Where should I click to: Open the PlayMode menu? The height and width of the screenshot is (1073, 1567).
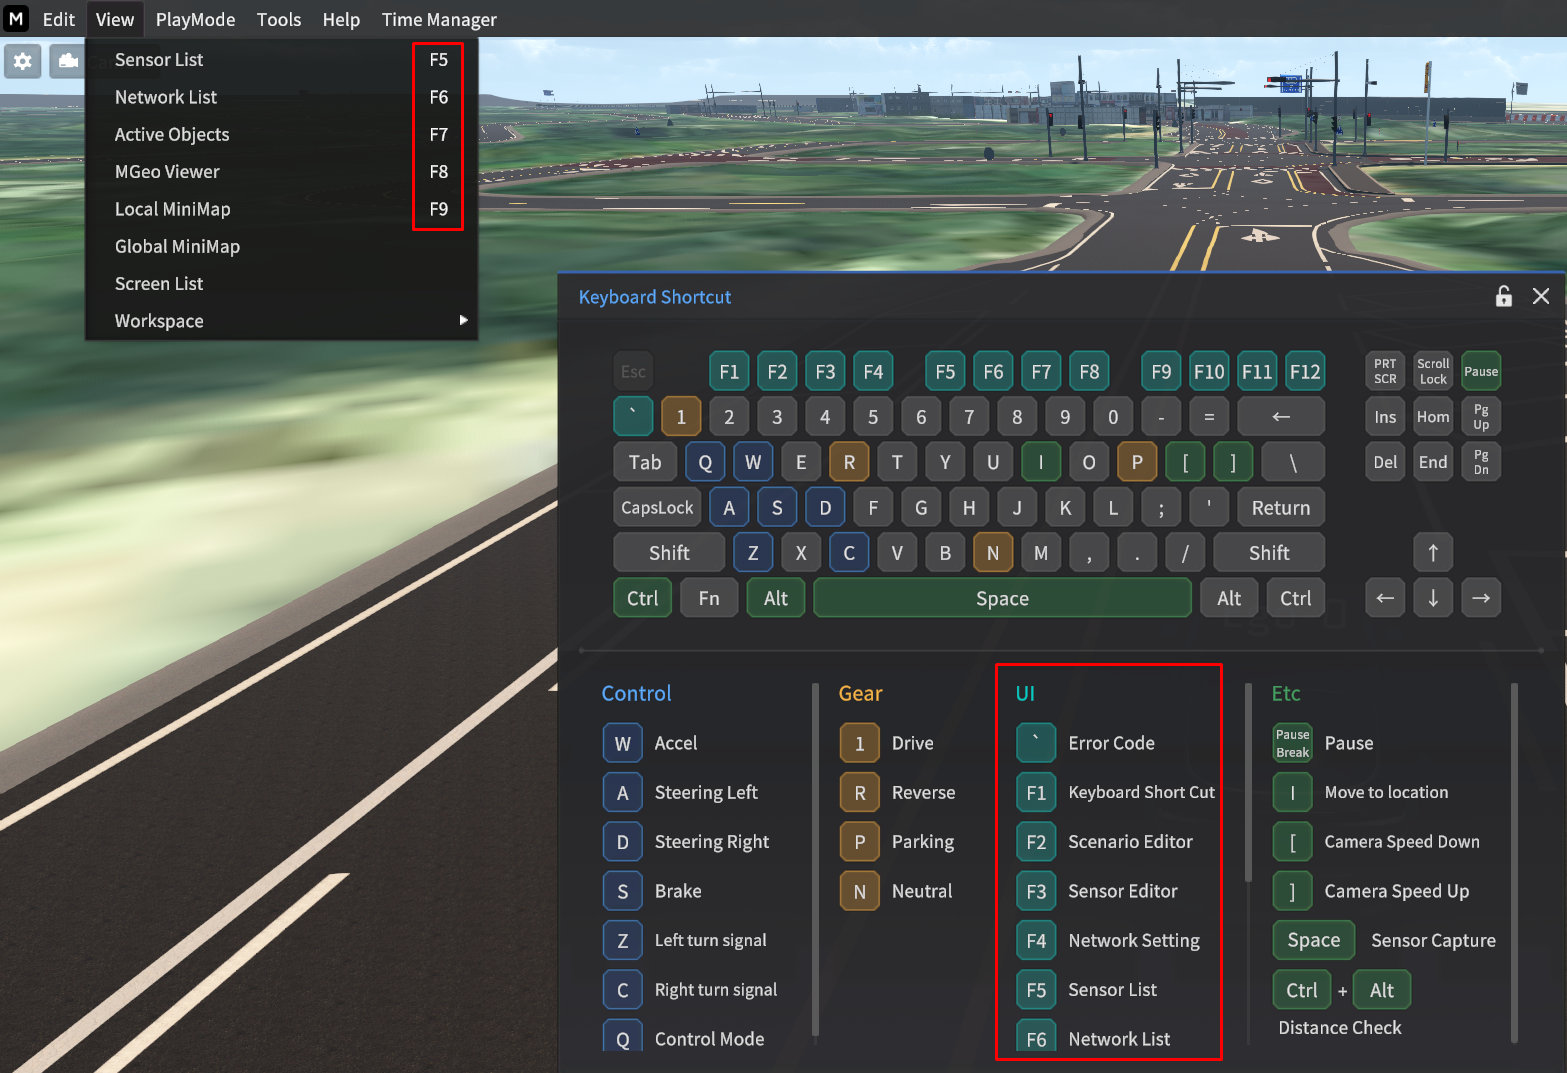pyautogui.click(x=195, y=19)
